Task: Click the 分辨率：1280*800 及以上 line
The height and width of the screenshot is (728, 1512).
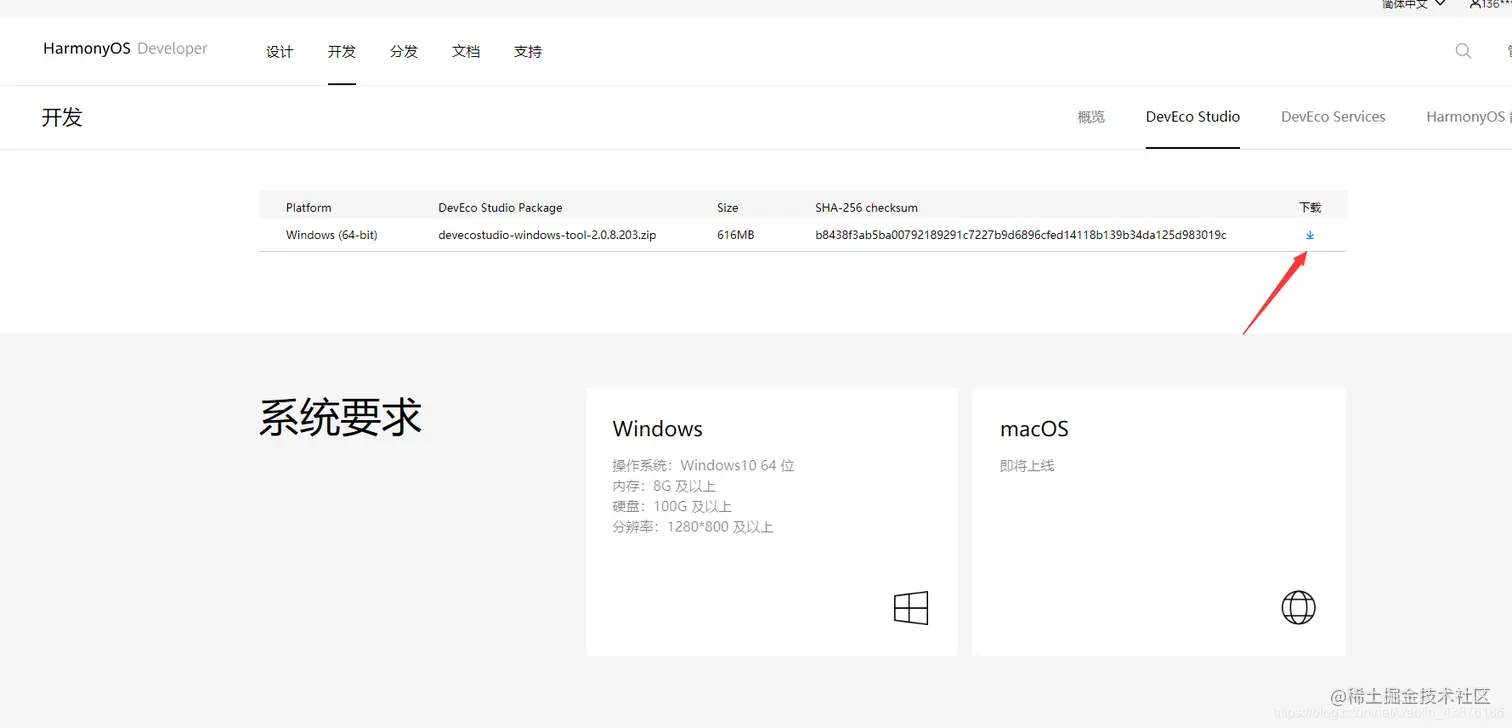Action: (x=693, y=527)
